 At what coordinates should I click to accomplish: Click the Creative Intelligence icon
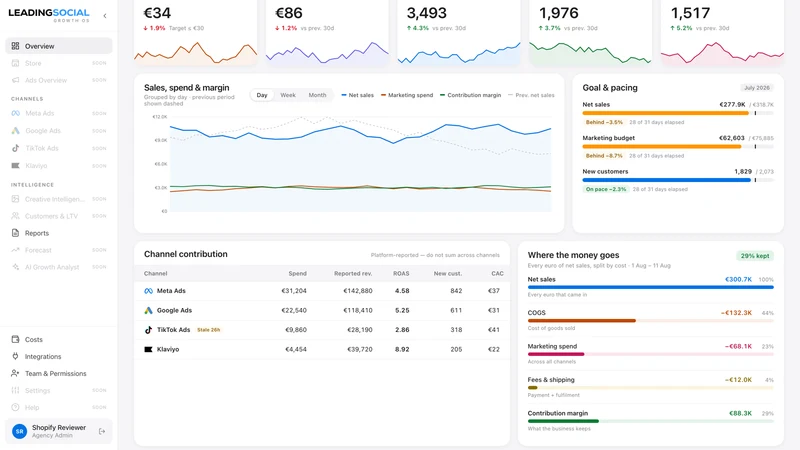tap(15, 199)
